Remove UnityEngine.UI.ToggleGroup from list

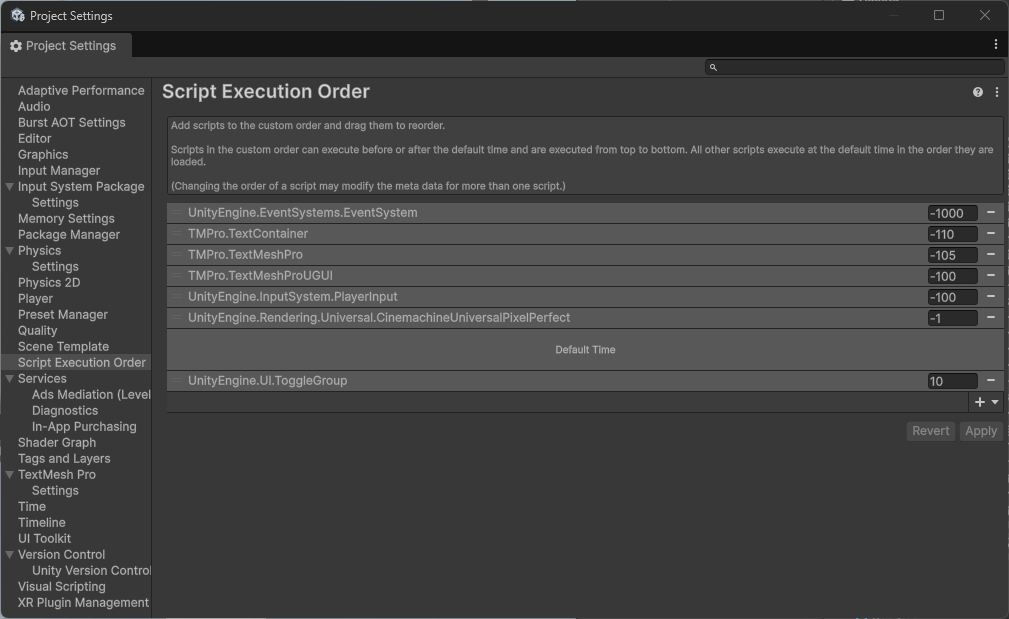coord(991,381)
